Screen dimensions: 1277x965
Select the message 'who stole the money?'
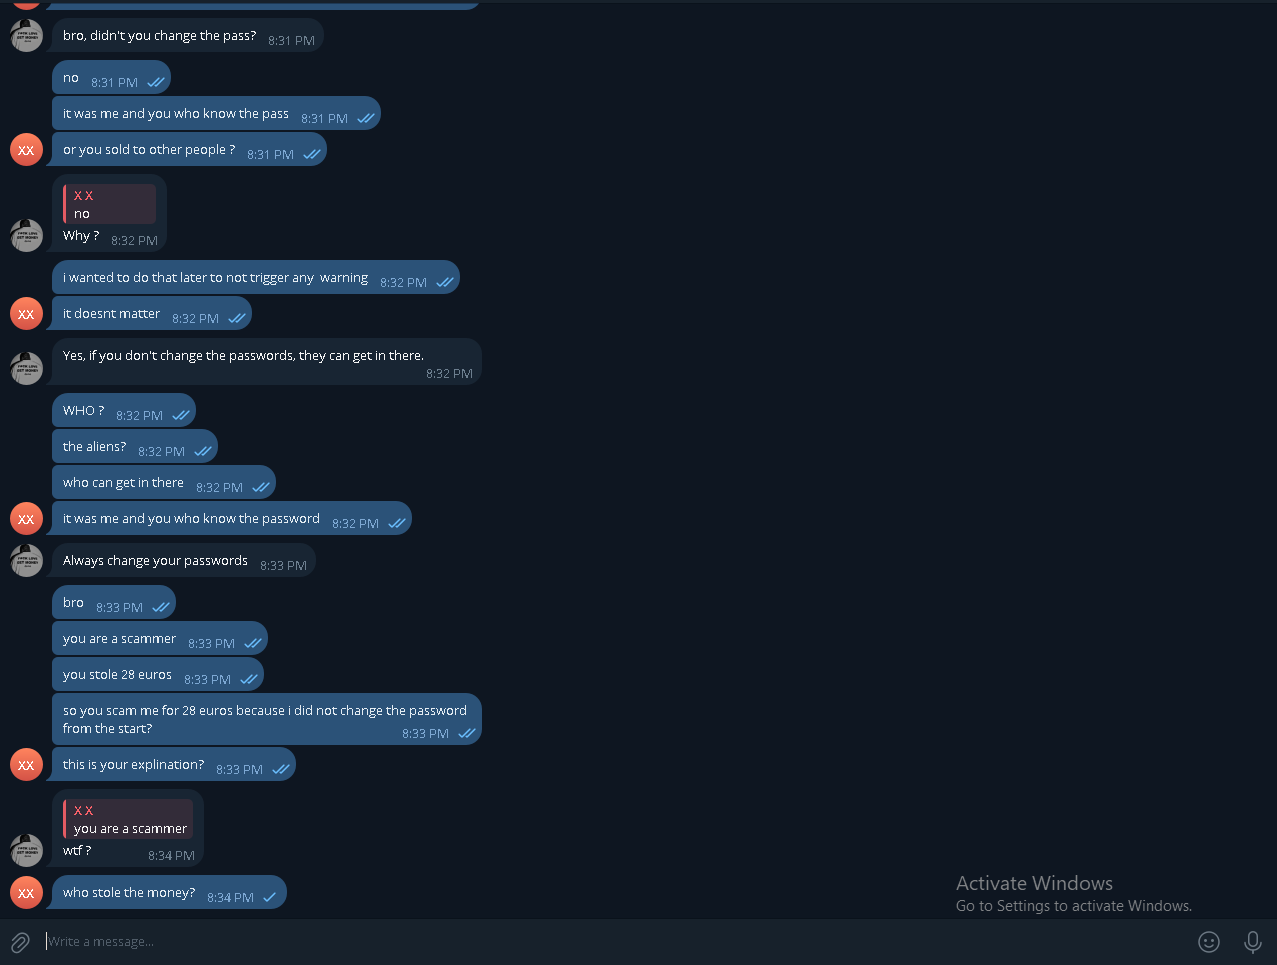[x=169, y=893]
